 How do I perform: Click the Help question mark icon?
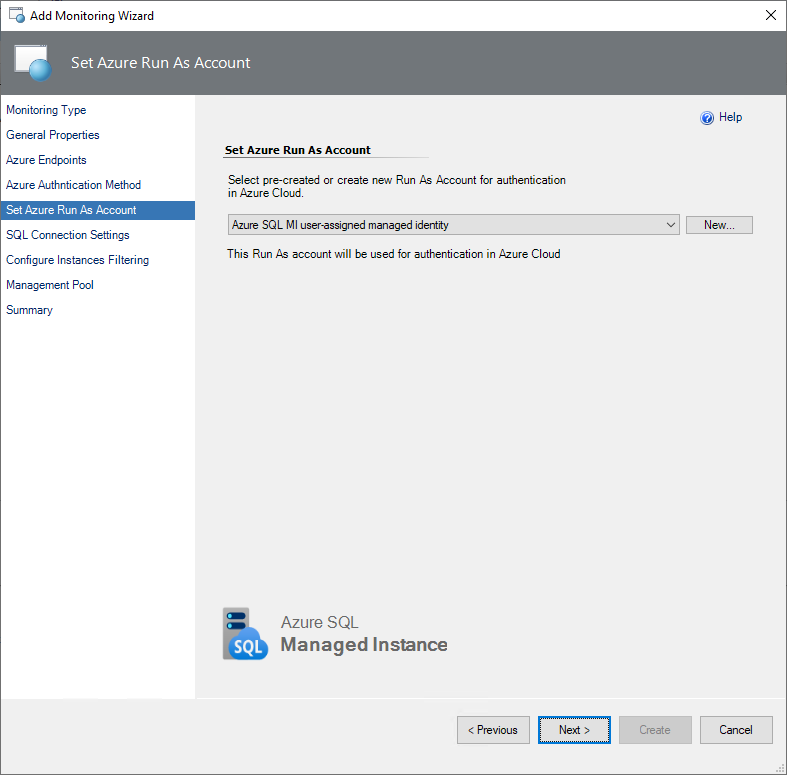tap(707, 118)
